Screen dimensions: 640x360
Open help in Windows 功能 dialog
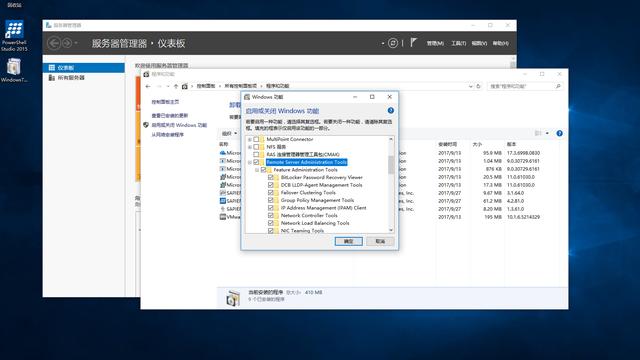coord(391,111)
